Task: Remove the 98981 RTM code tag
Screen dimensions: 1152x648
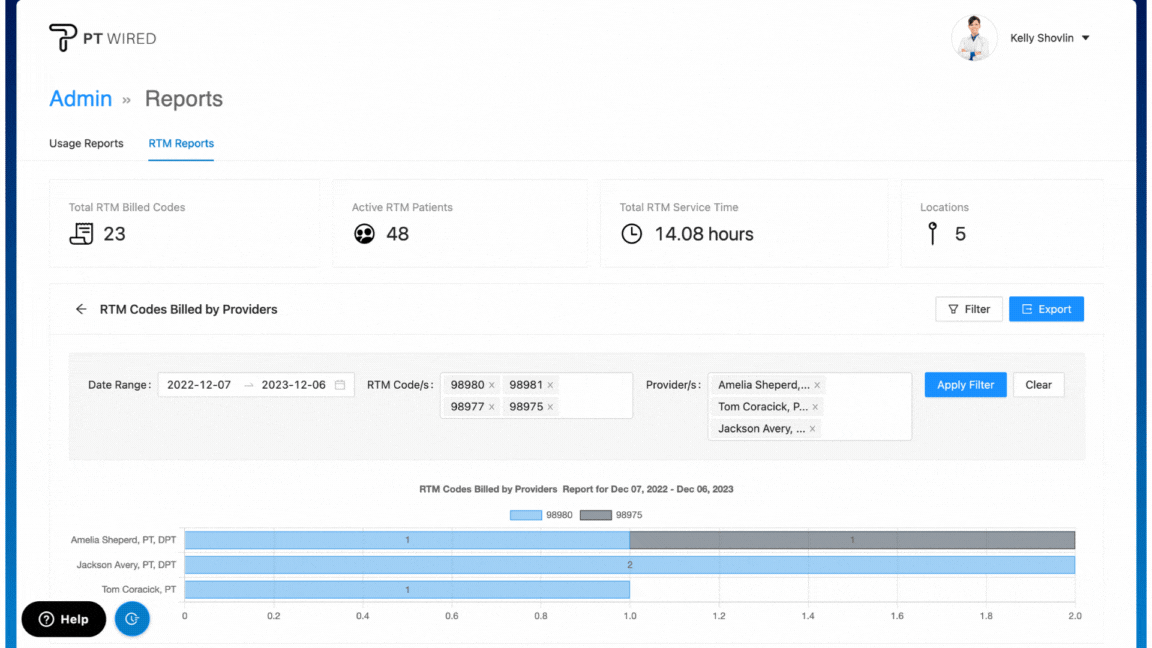Action: click(550, 385)
